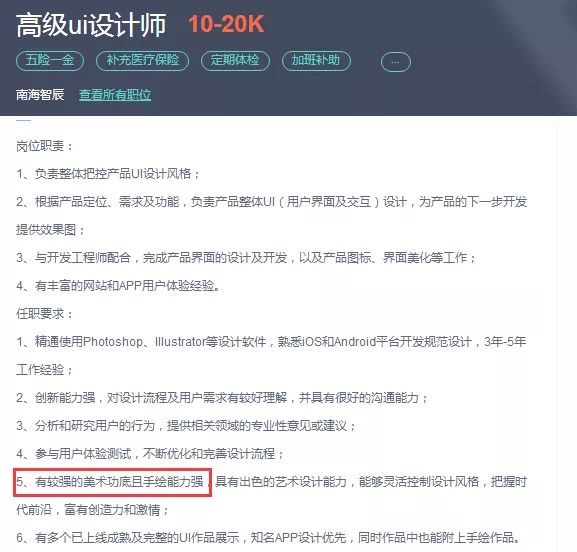Click requirement line 3 starting with 分析和研究用户的行为
Screen dimensions: 577x552
186,426
